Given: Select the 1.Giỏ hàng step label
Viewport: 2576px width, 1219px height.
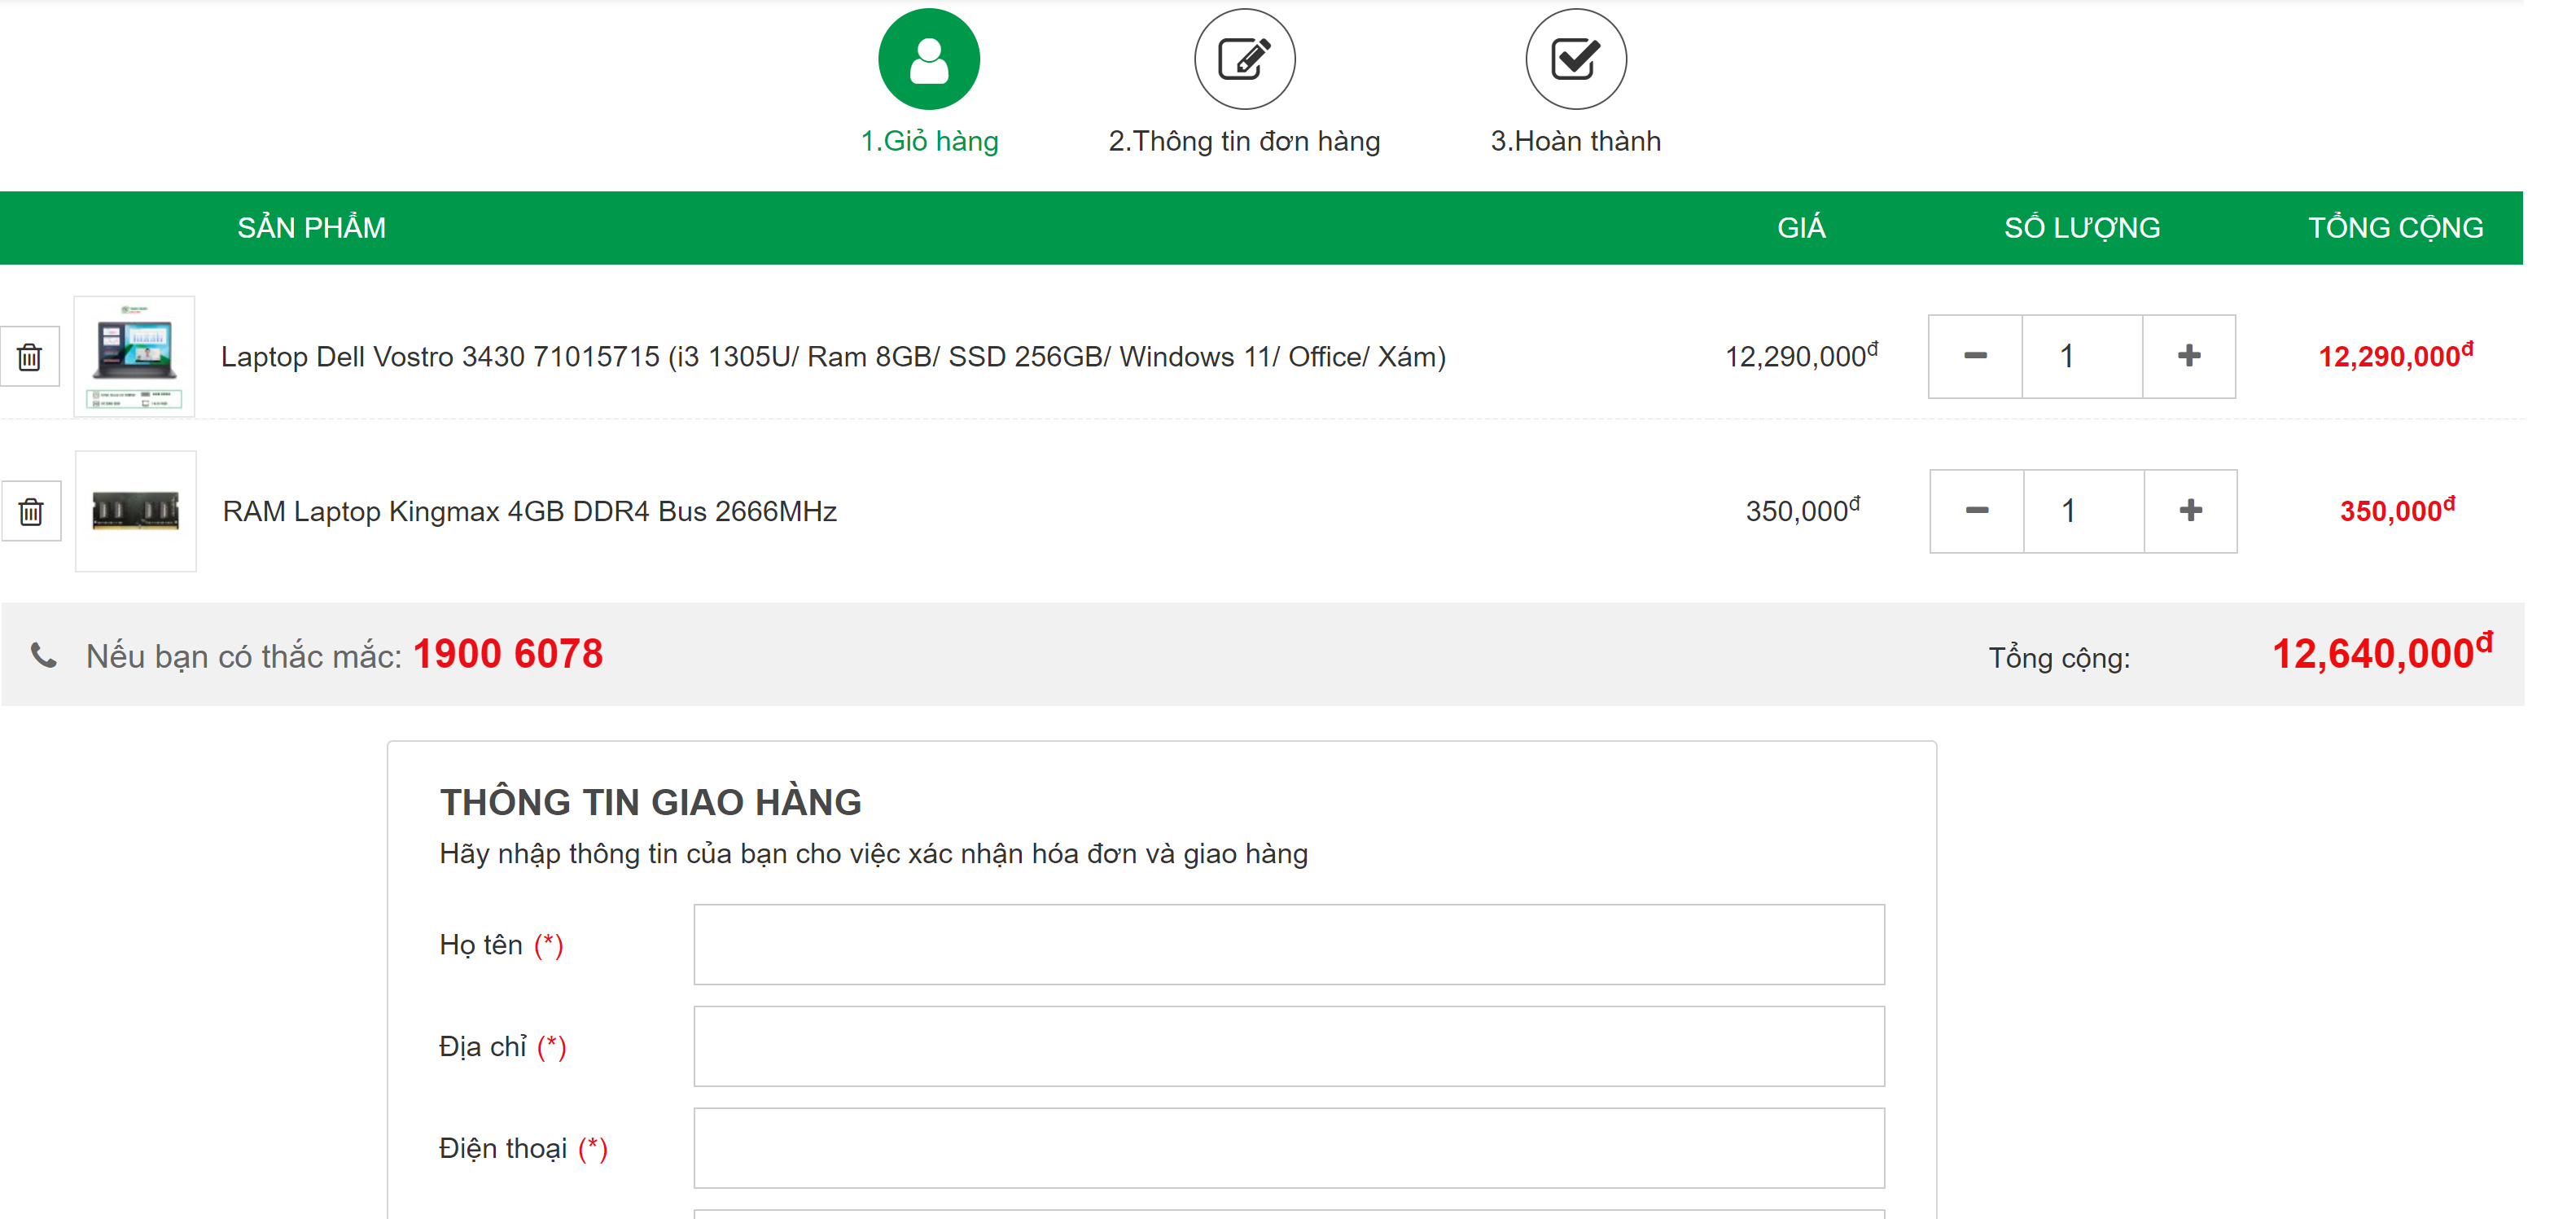Looking at the screenshot, I should point(929,141).
